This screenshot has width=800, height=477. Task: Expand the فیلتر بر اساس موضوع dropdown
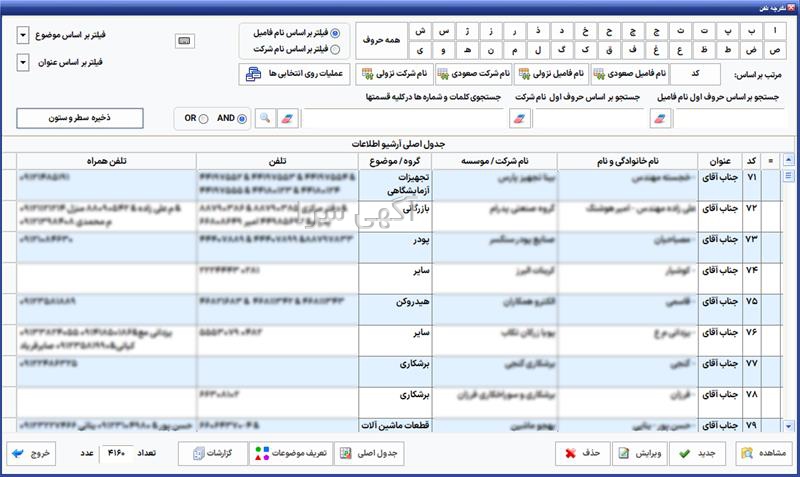click(x=23, y=35)
